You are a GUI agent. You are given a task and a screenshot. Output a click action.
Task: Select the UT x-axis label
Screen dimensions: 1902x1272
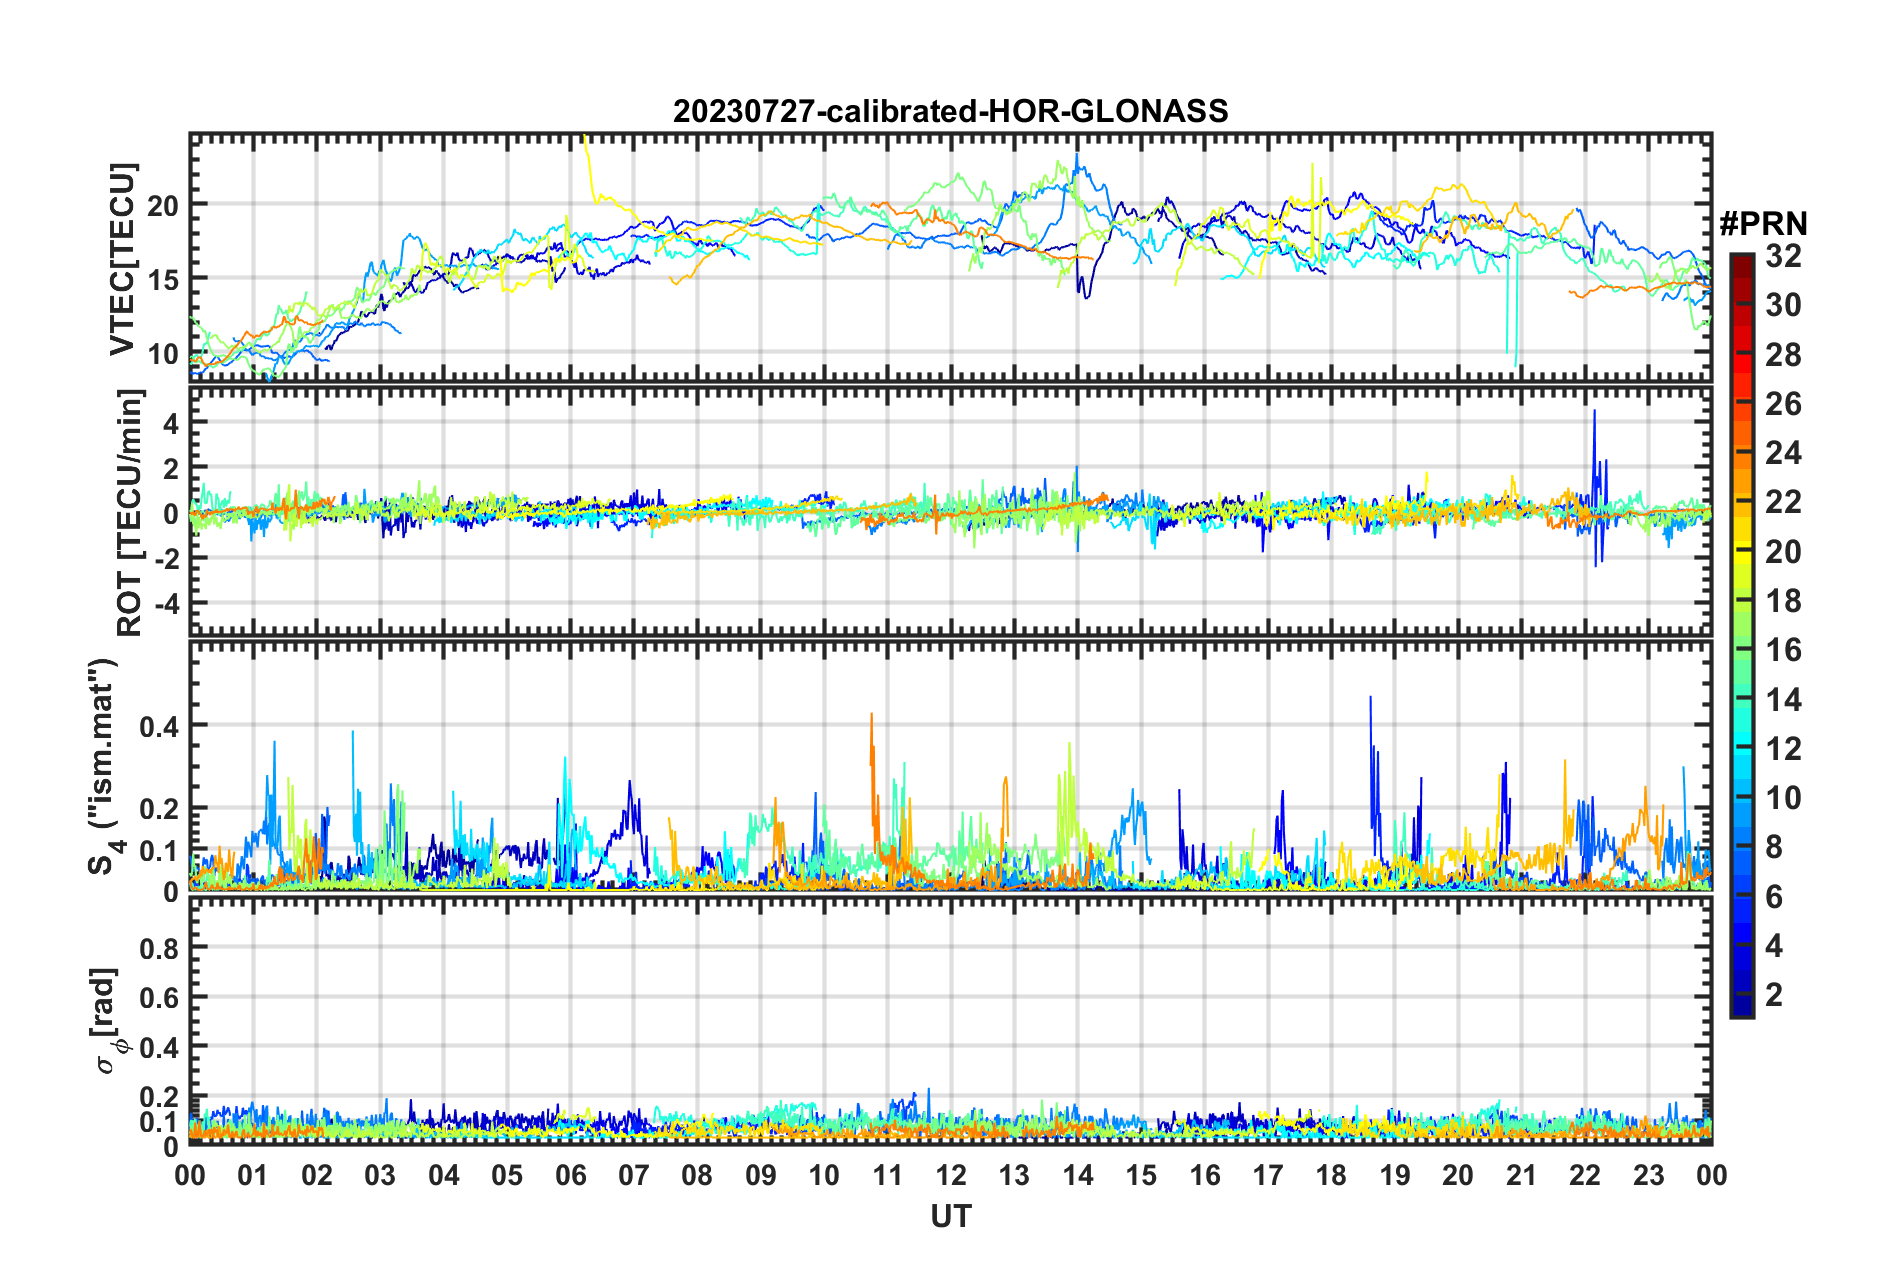pos(951,1216)
